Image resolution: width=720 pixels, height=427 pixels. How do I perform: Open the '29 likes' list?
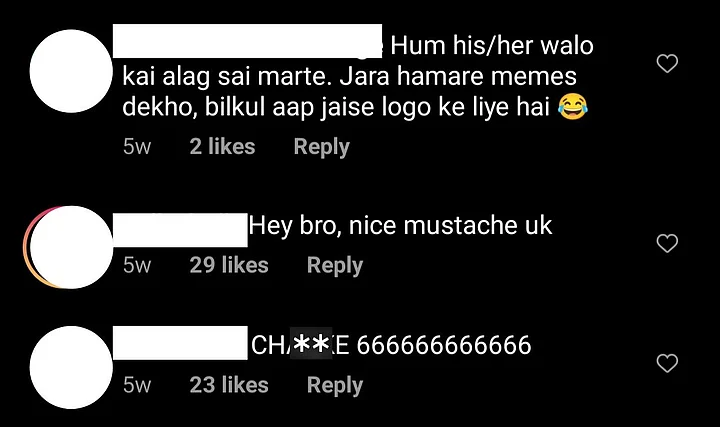point(229,265)
